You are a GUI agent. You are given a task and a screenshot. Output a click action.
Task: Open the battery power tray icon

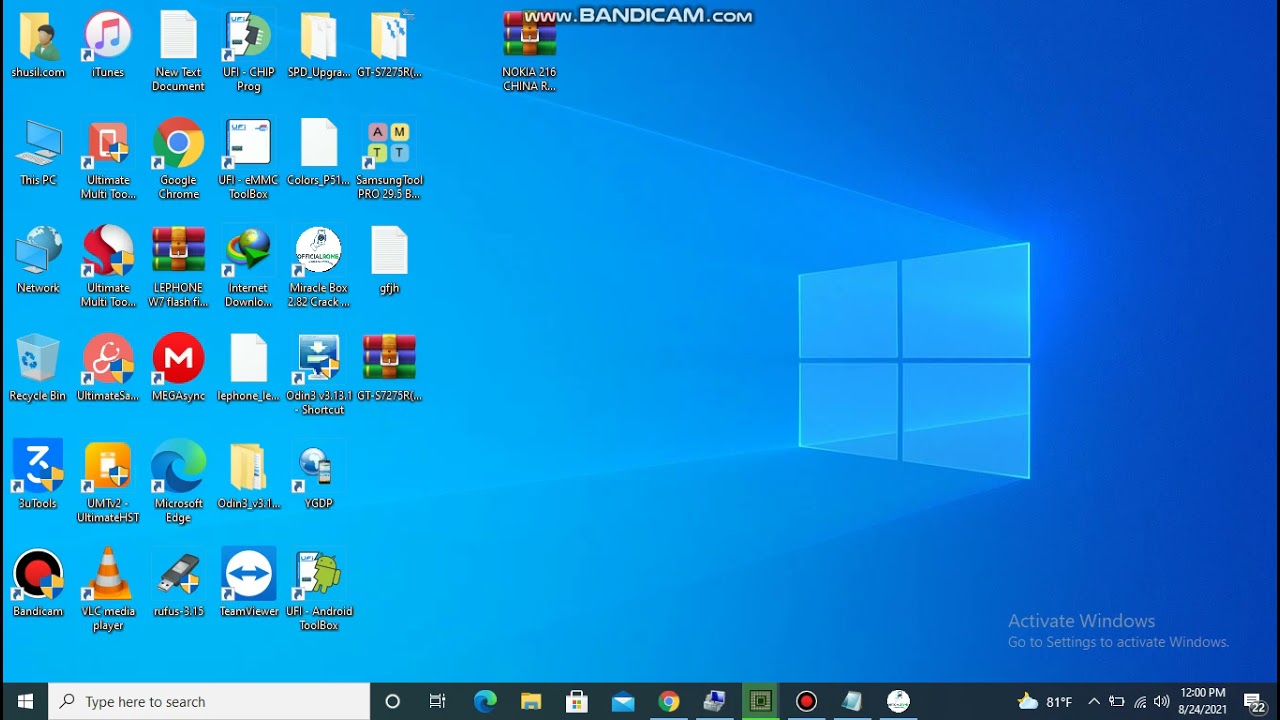[x=1117, y=701]
